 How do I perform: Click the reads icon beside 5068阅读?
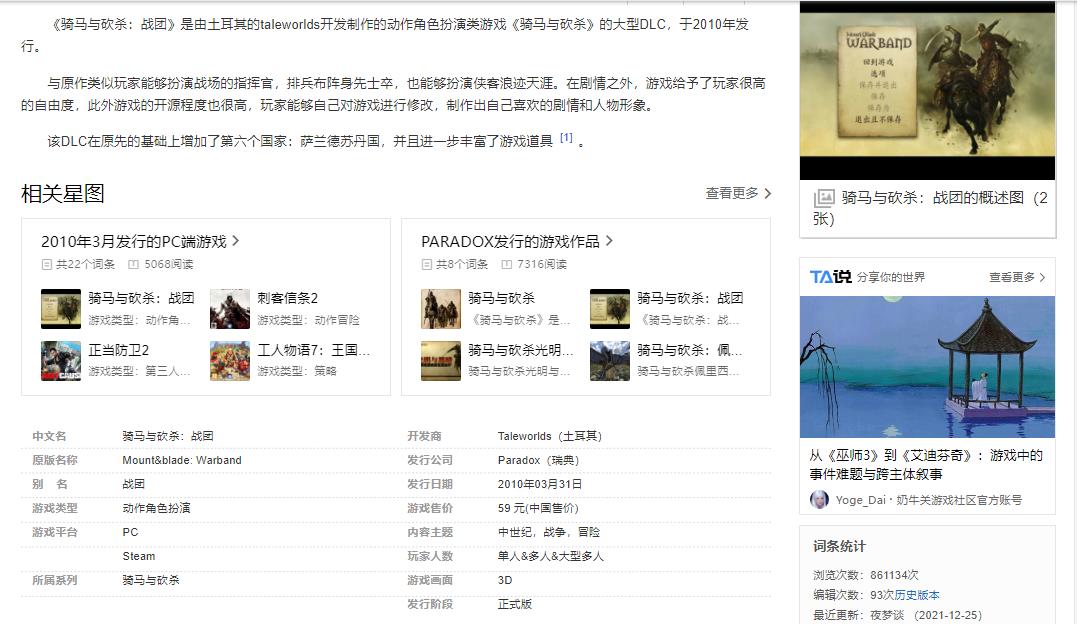tap(133, 264)
